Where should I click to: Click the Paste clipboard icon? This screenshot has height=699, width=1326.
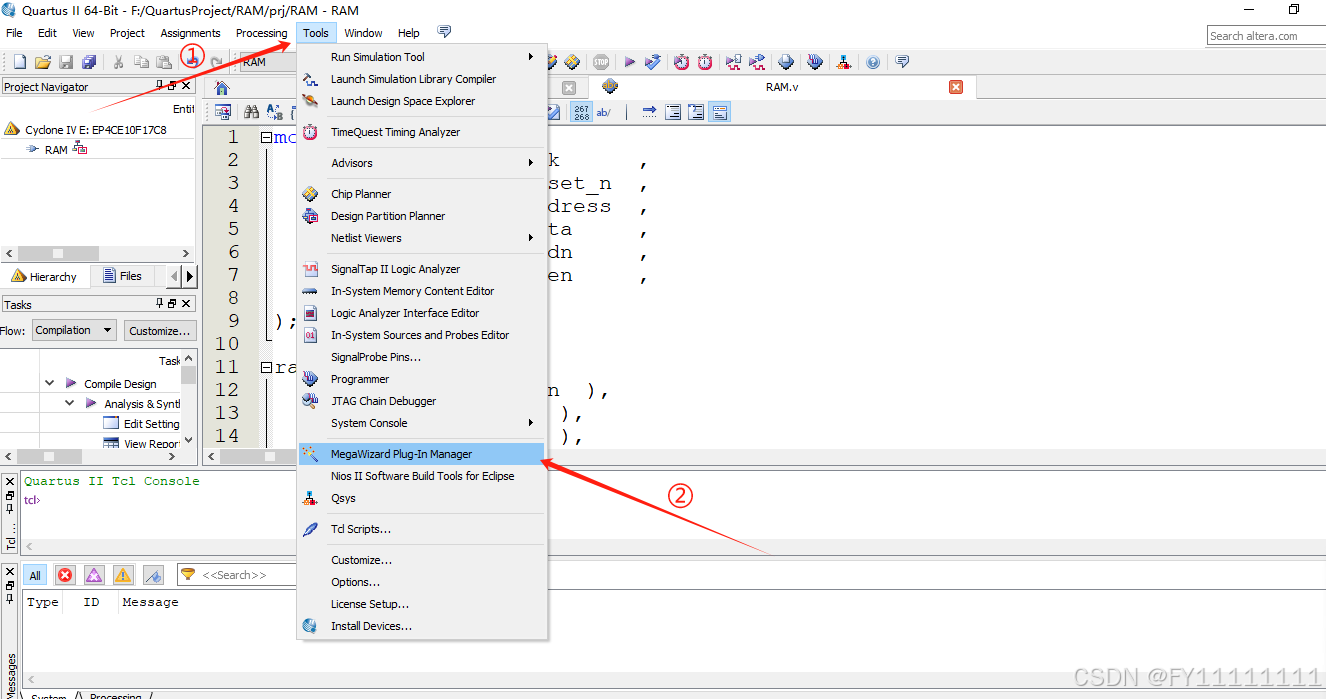[164, 62]
